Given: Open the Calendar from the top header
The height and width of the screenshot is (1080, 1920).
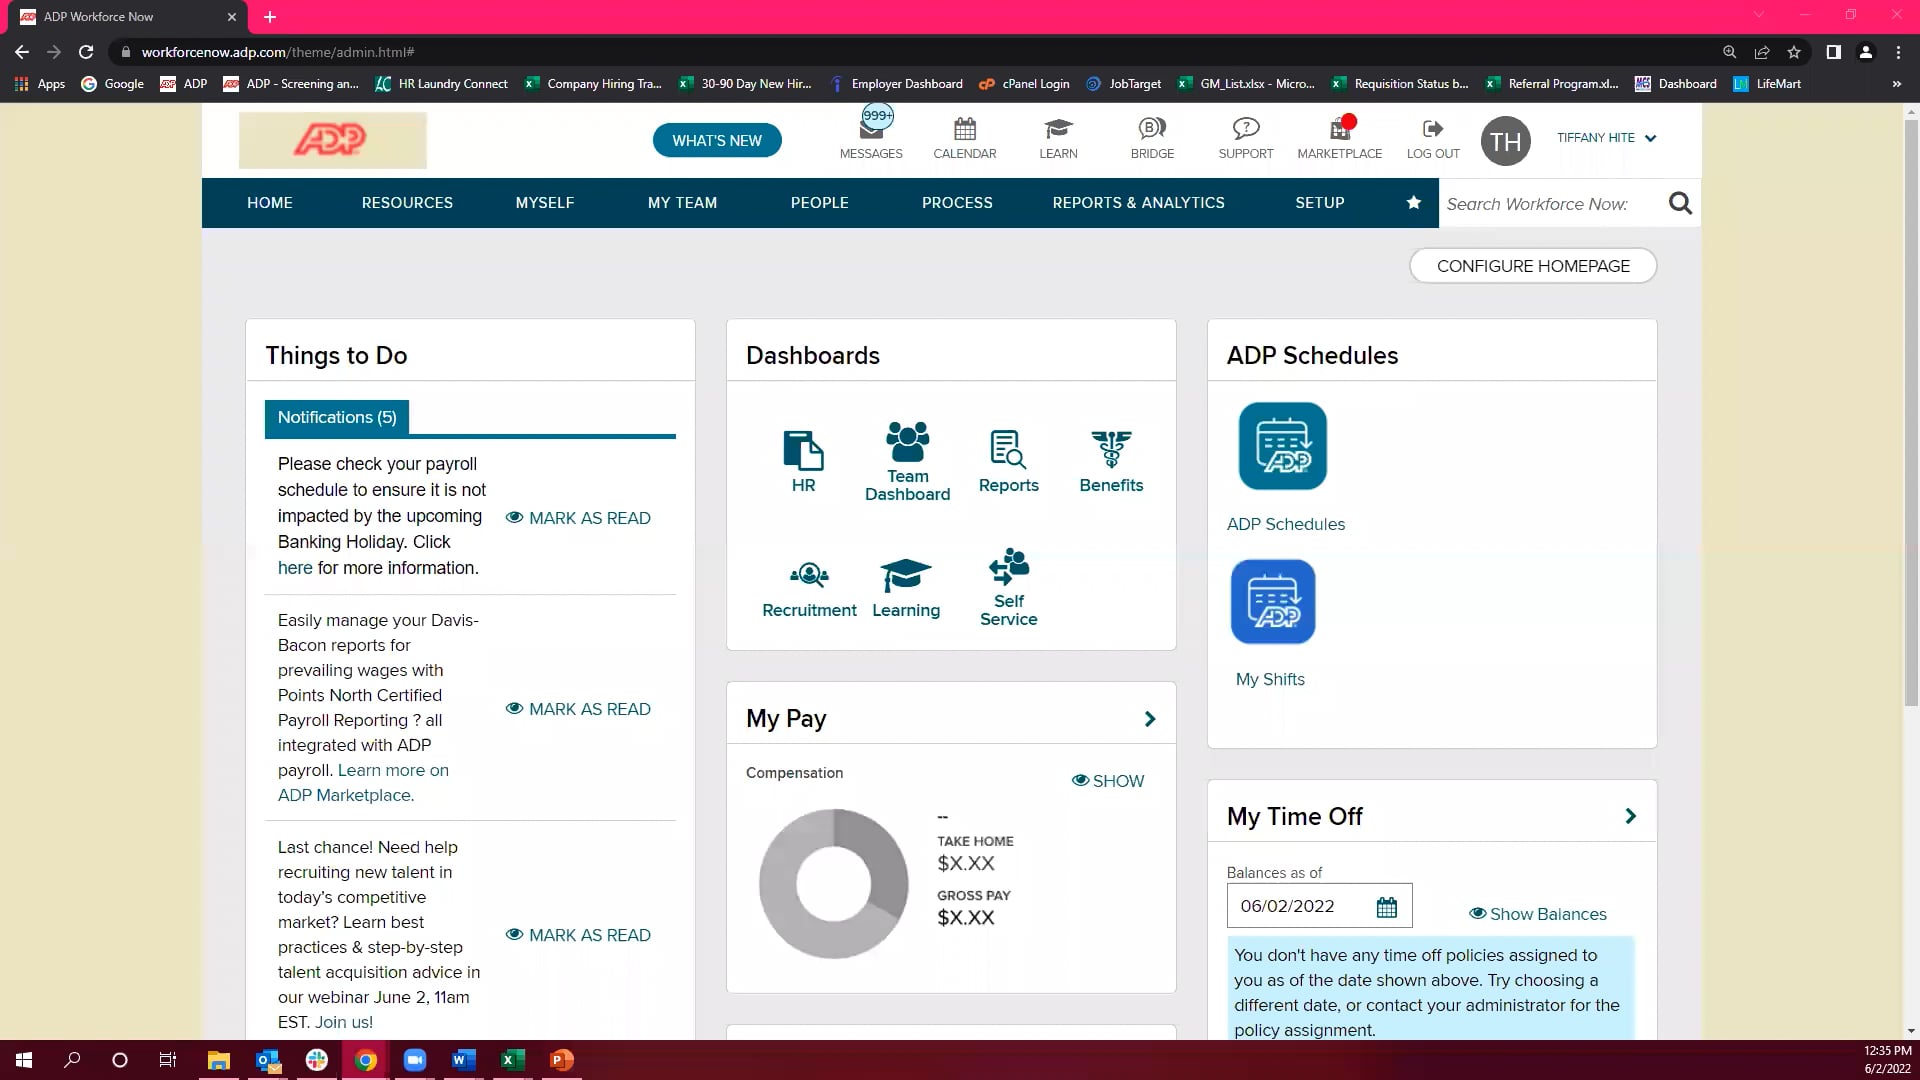Looking at the screenshot, I should click(x=964, y=135).
